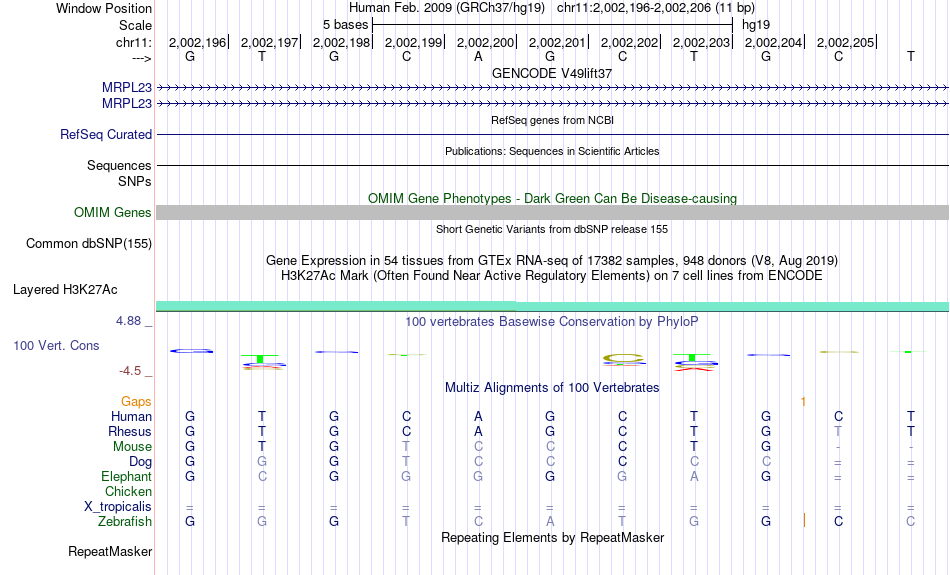
Task: Click the Human Feb. 2009 GRCh37/hg19 position text
Action: click(552, 8)
